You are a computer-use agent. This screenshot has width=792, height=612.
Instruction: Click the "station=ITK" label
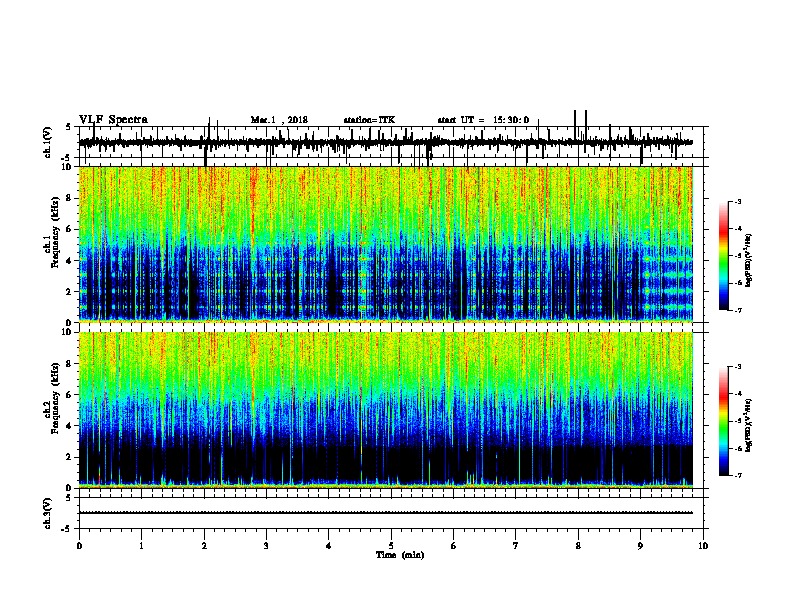coord(369,120)
